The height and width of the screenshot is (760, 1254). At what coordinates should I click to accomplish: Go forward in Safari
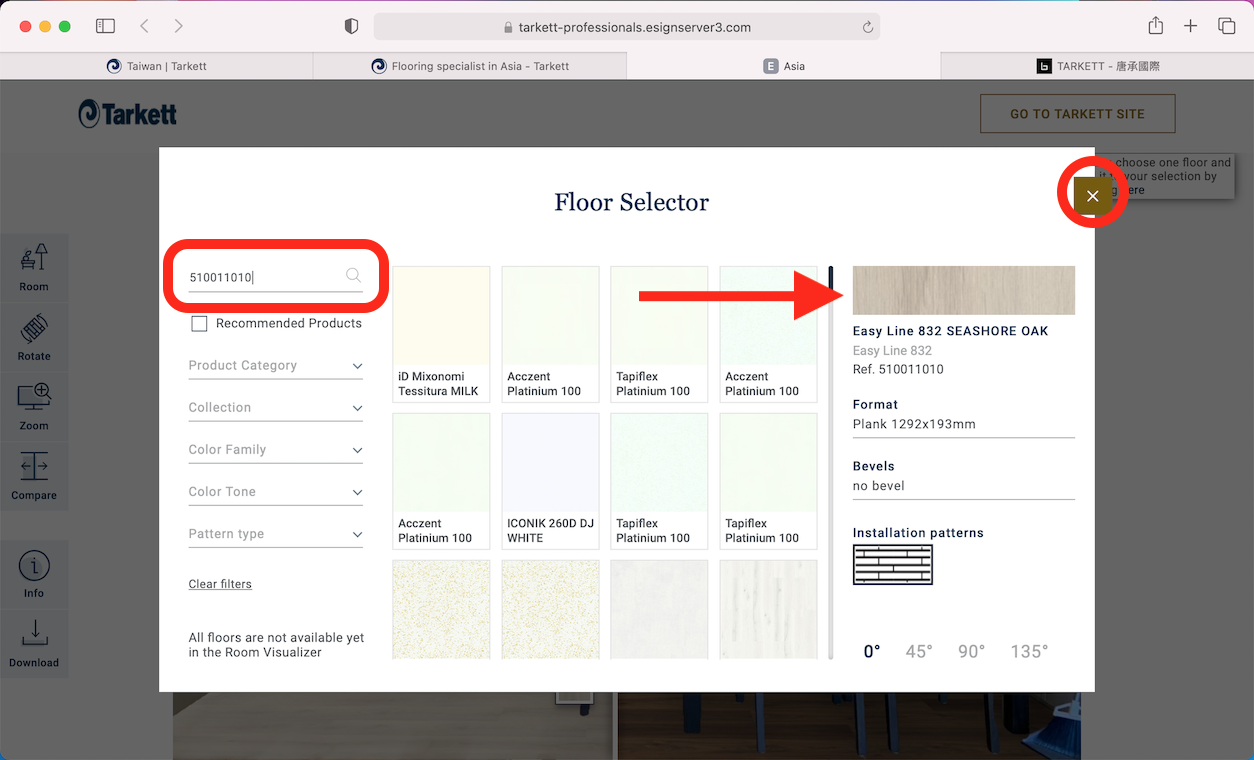[x=178, y=26]
